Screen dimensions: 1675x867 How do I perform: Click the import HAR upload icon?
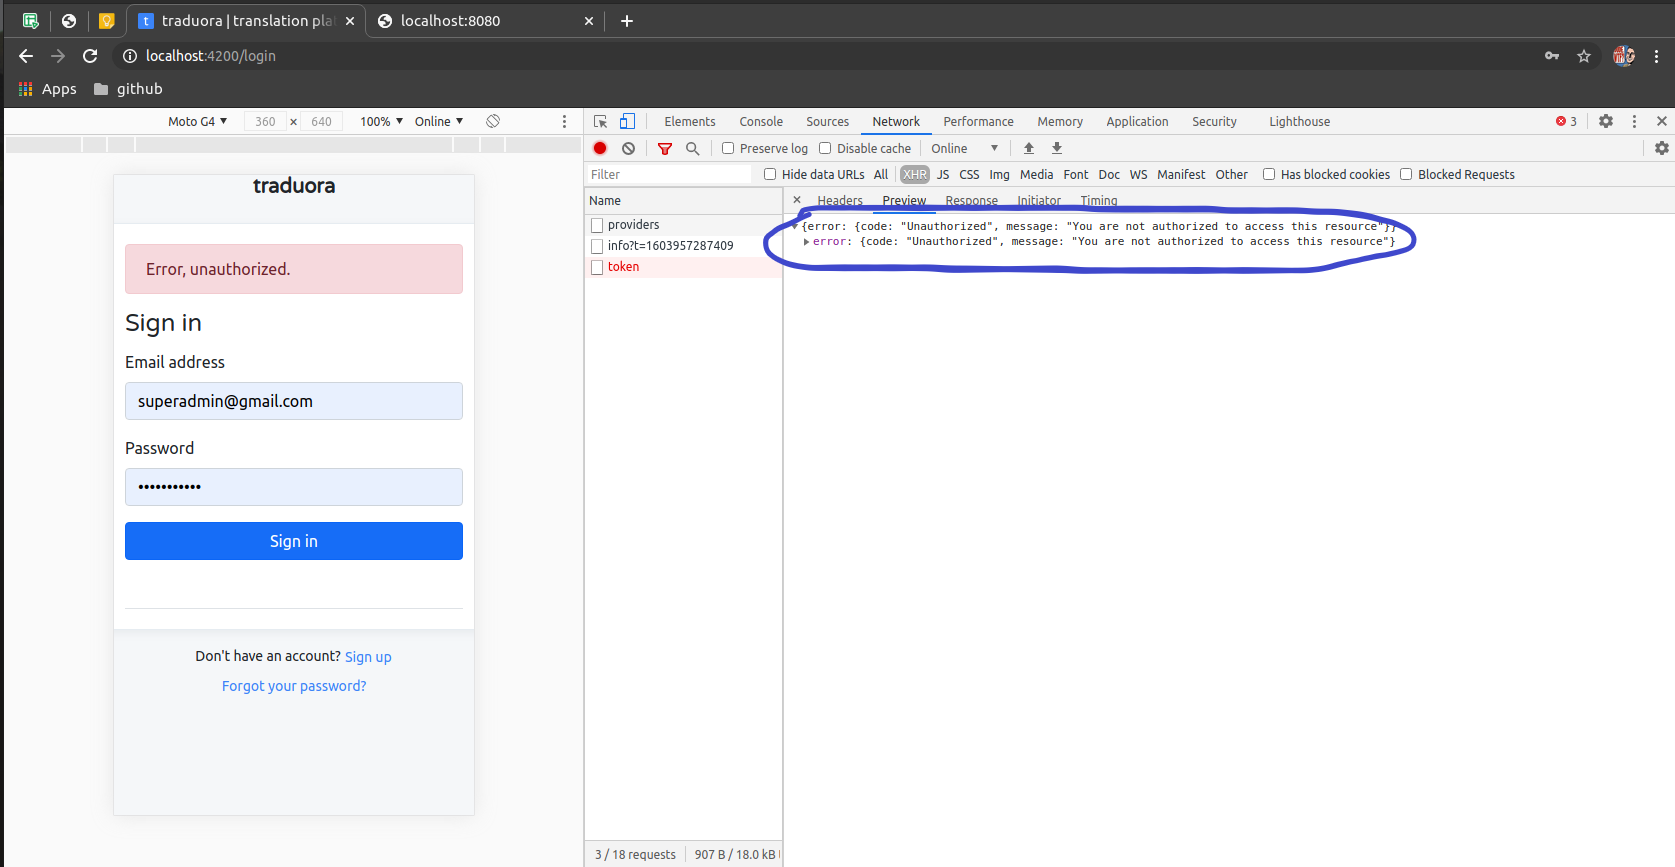[x=1029, y=148]
